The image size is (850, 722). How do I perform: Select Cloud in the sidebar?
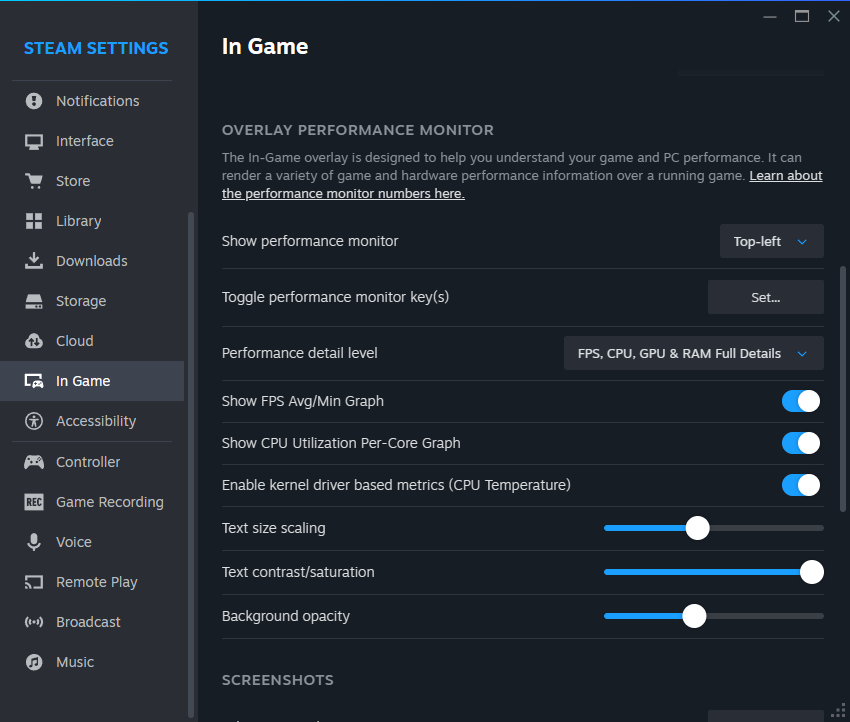pos(92,341)
